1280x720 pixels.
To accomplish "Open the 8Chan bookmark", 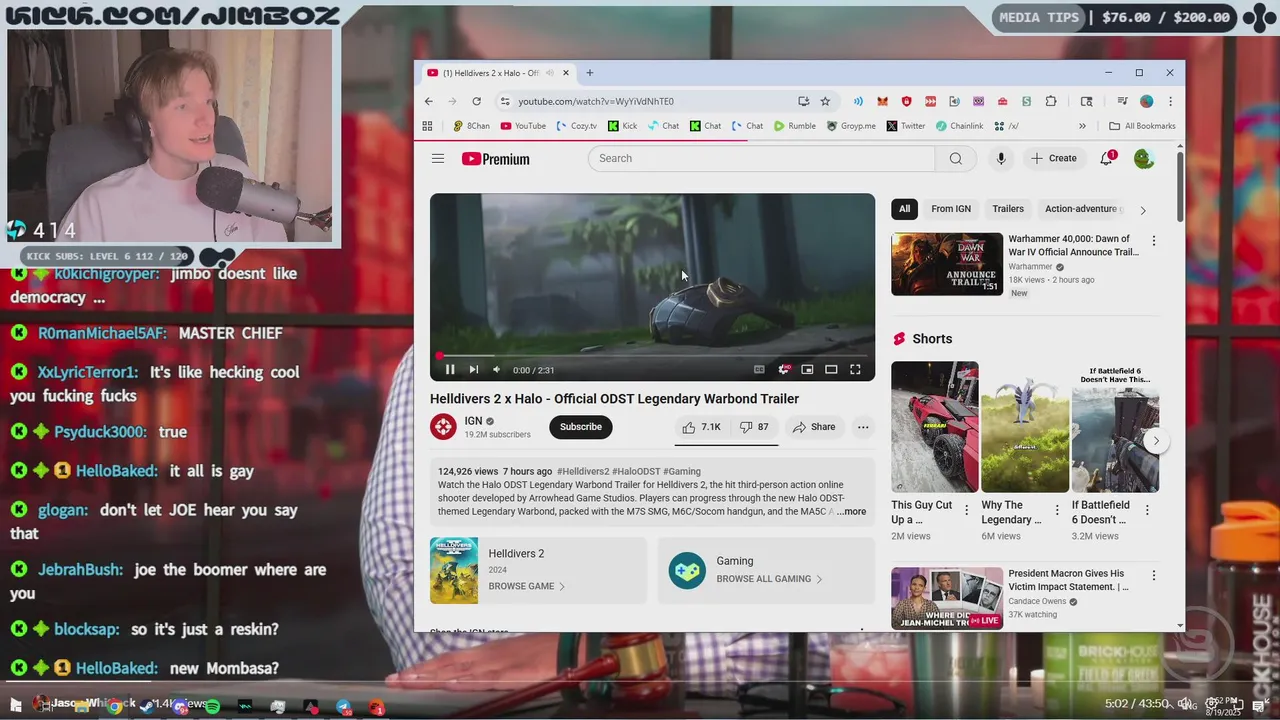I will click(471, 126).
